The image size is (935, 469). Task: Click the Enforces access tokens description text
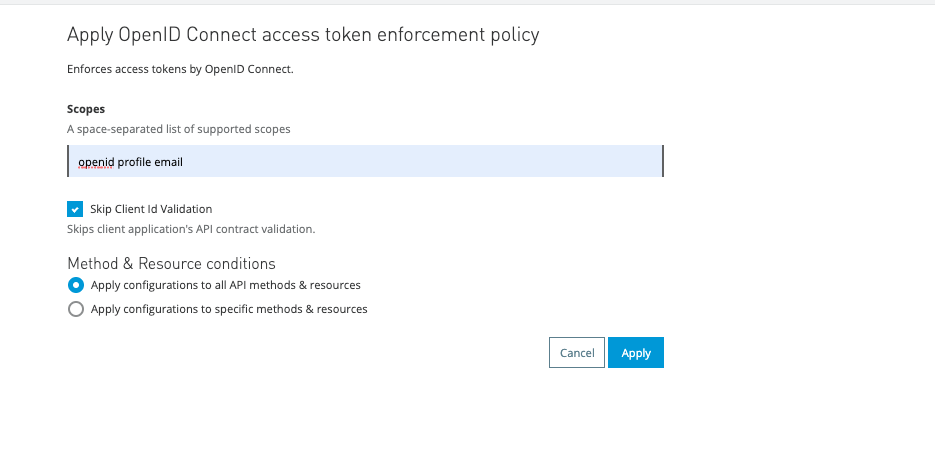click(180, 70)
